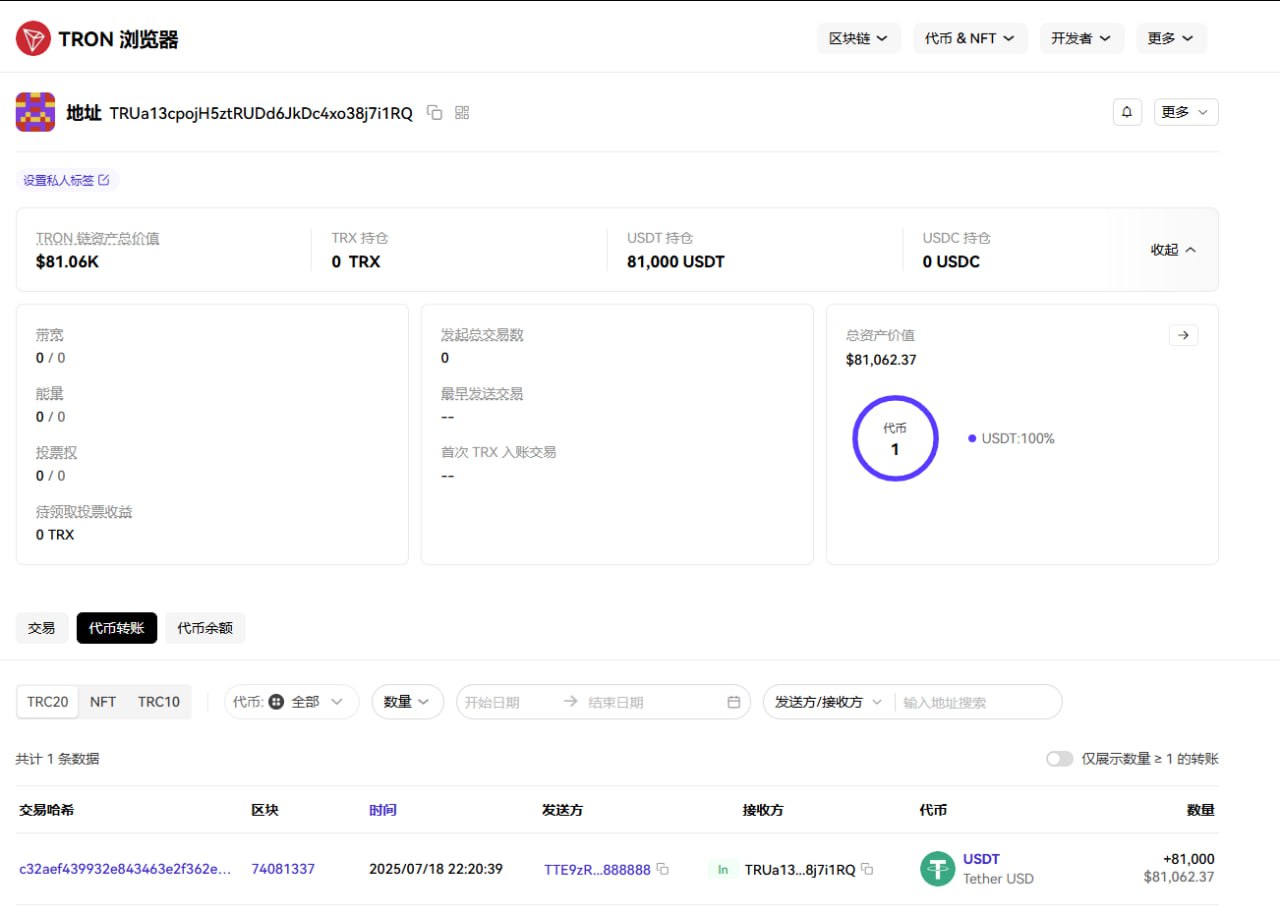
Task: Toggle showing only transfers with amount ≥ 1
Action: point(1059,759)
